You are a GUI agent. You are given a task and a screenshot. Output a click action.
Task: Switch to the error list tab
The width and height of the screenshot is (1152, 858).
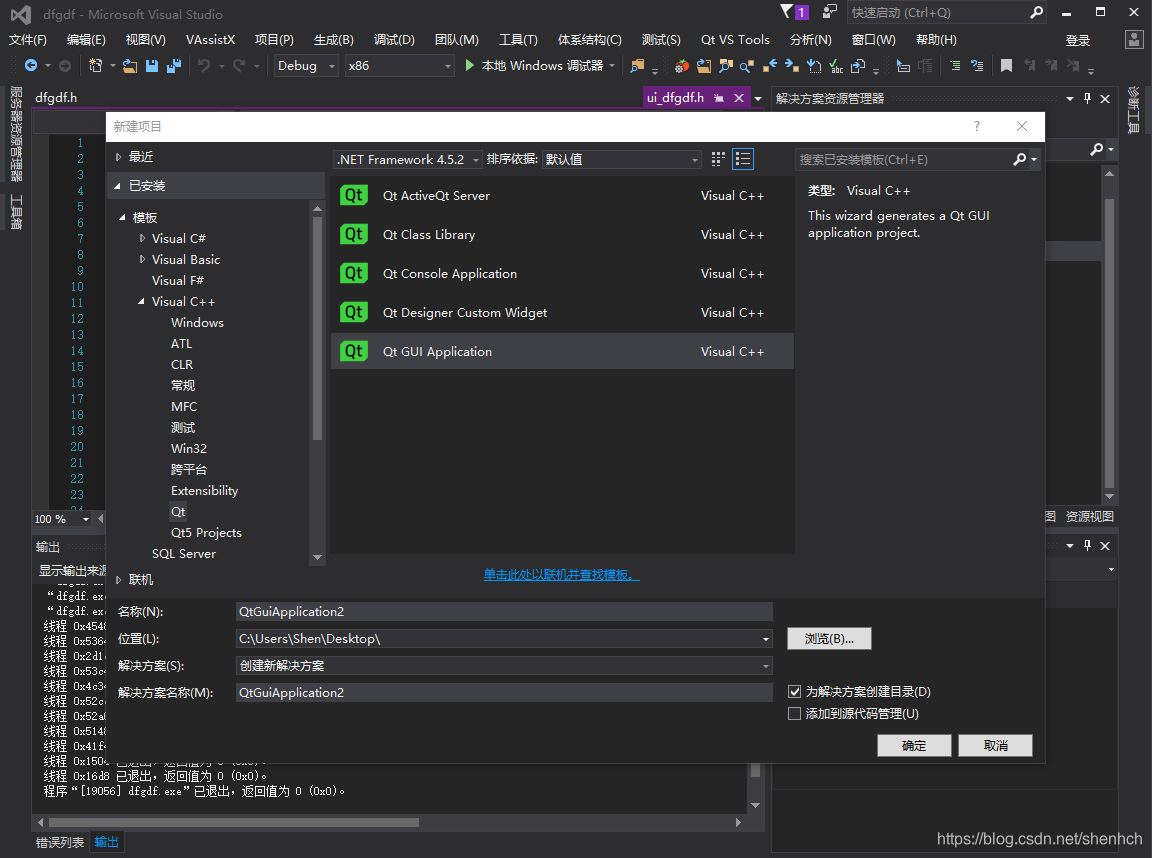click(60, 842)
